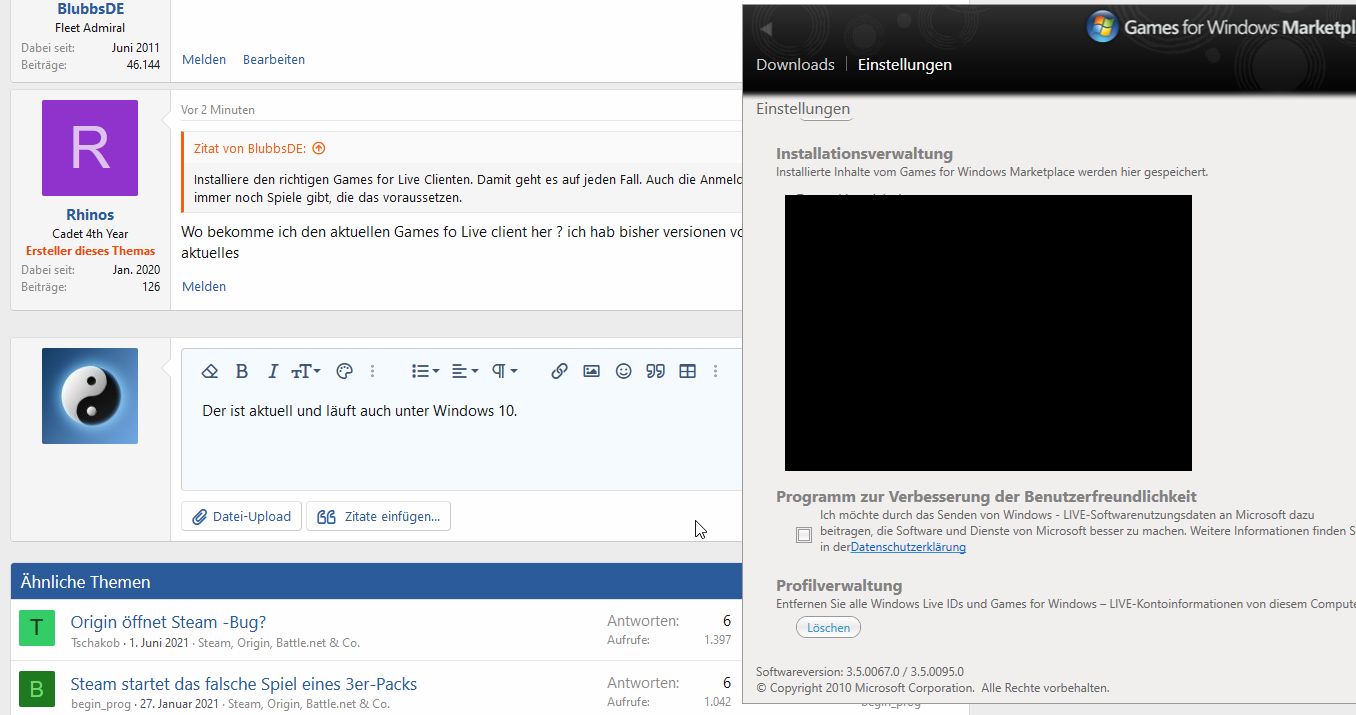The image size is (1356, 715).
Task: Open more options after the palette icon
Action: 372,371
